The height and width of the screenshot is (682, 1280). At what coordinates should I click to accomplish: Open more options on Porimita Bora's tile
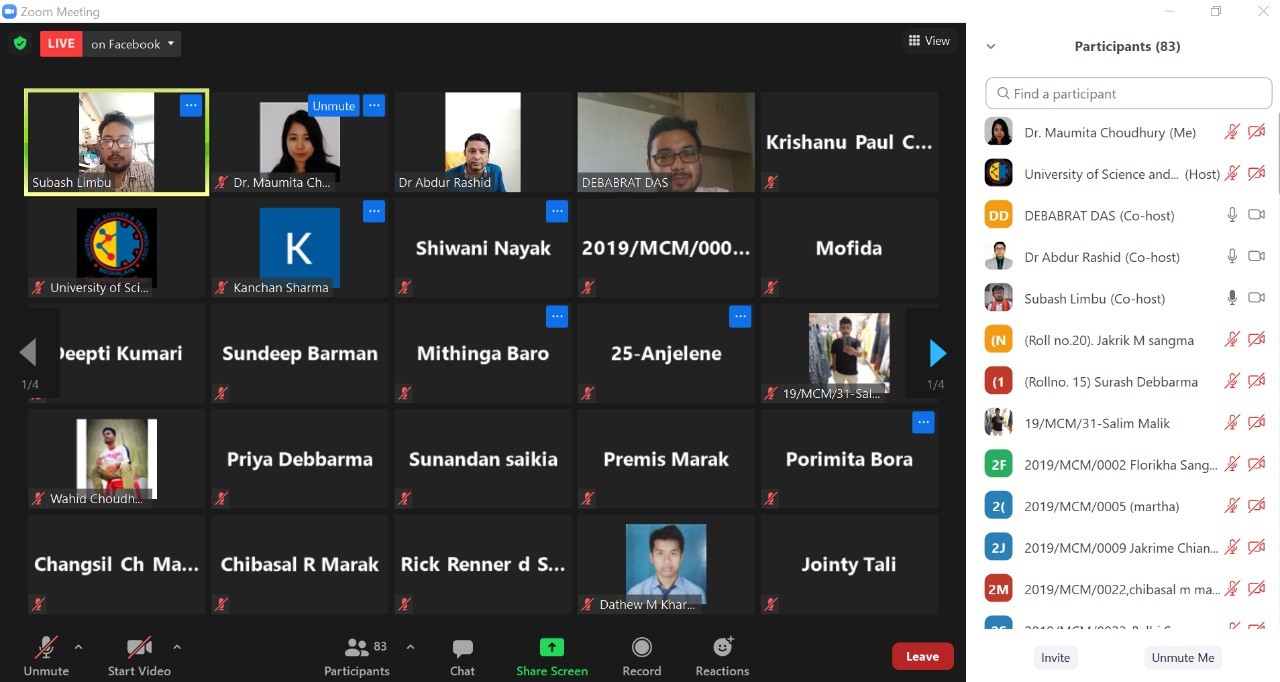[x=923, y=422]
